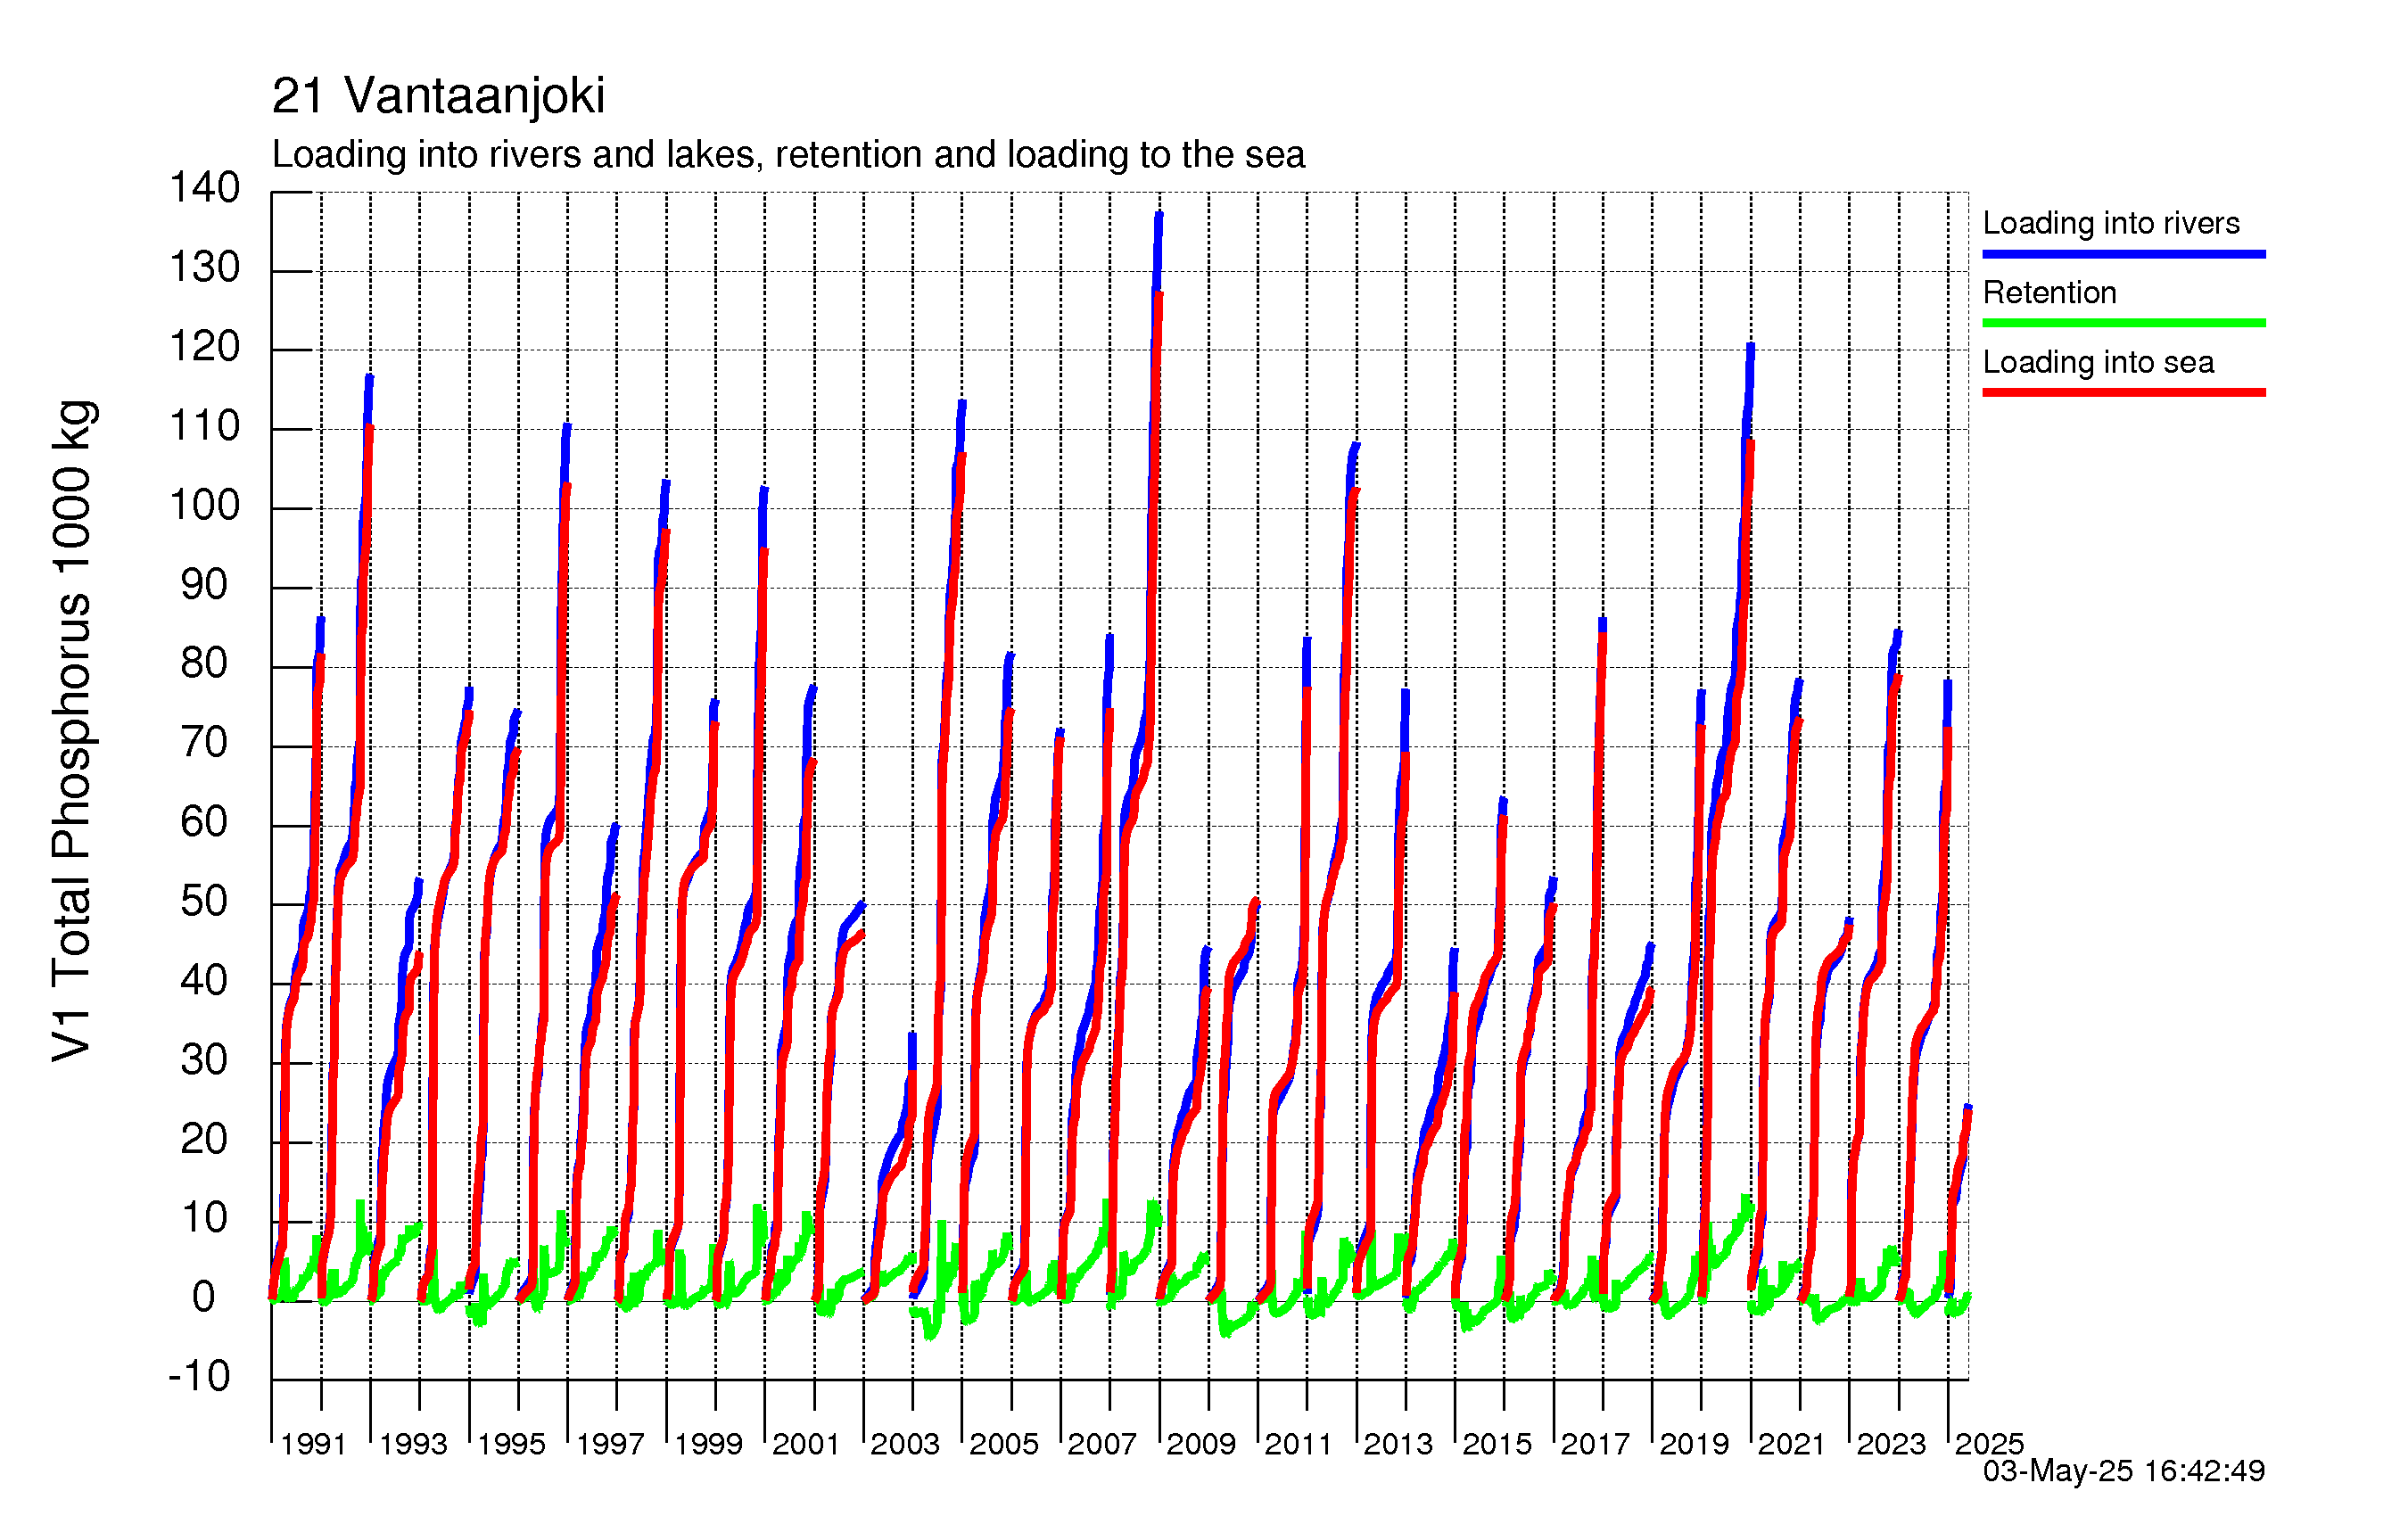
Task: Click the y-axis value 20
Action: pyautogui.click(x=204, y=1139)
